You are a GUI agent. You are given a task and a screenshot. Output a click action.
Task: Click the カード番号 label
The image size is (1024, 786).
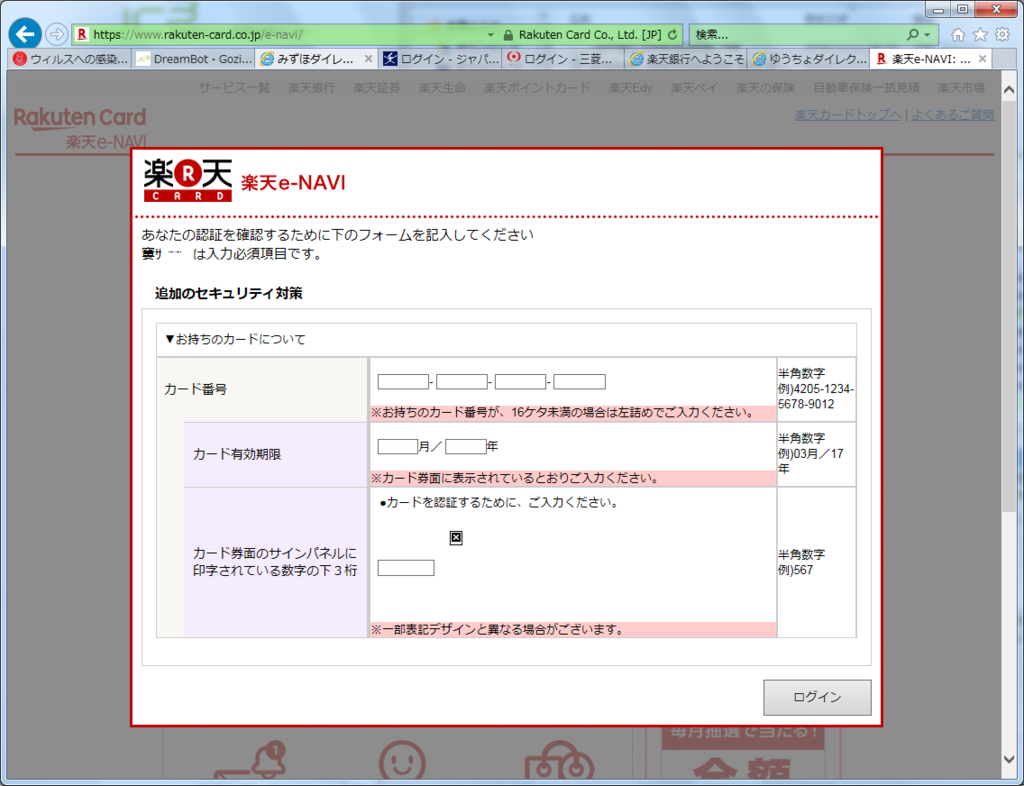195,389
